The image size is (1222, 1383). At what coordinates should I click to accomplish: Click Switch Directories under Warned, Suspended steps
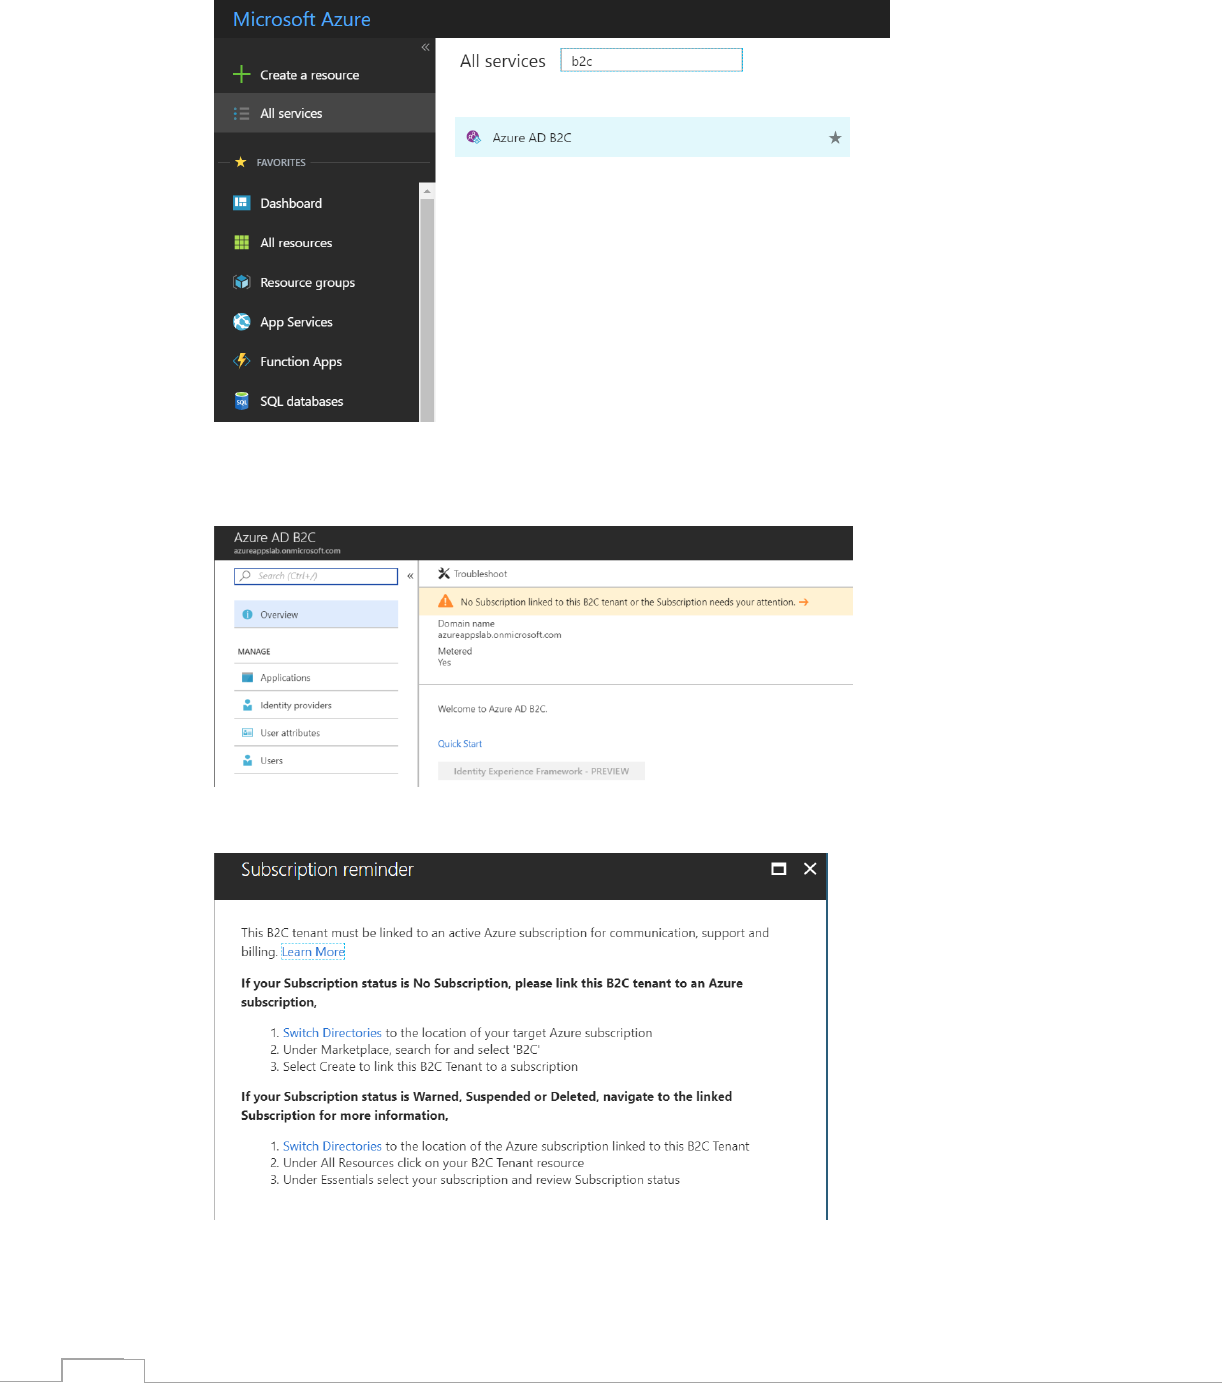332,1146
